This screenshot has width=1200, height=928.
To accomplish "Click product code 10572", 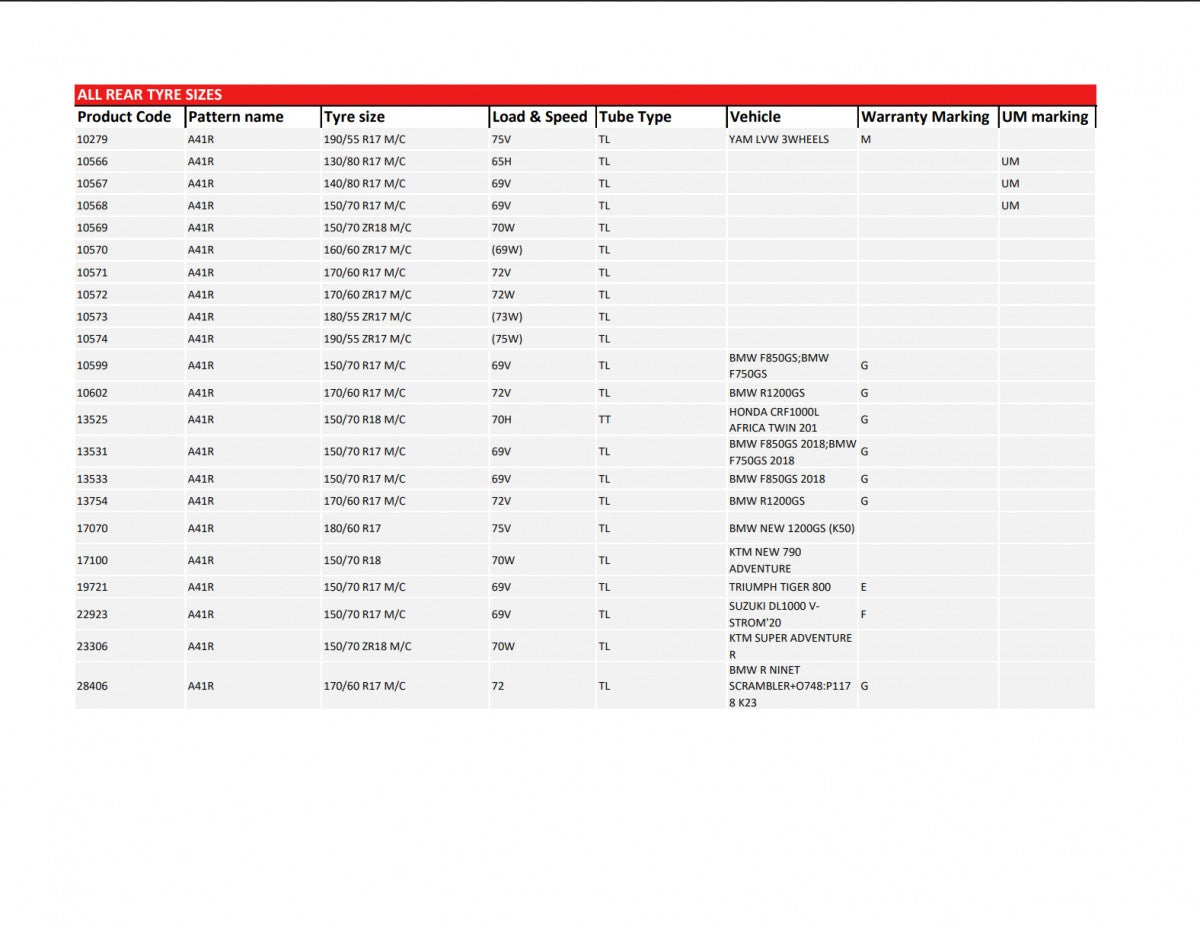I will pyautogui.click(x=92, y=295).
